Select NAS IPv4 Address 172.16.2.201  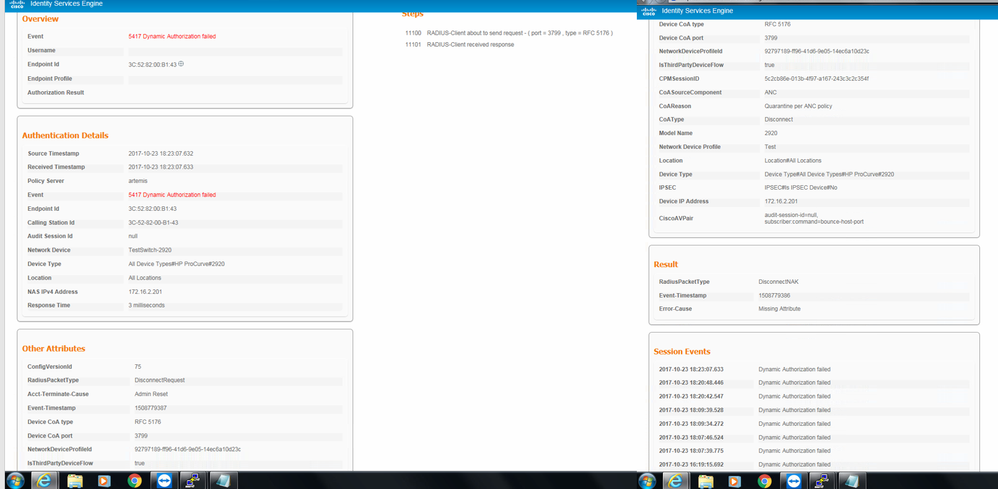tap(145, 292)
